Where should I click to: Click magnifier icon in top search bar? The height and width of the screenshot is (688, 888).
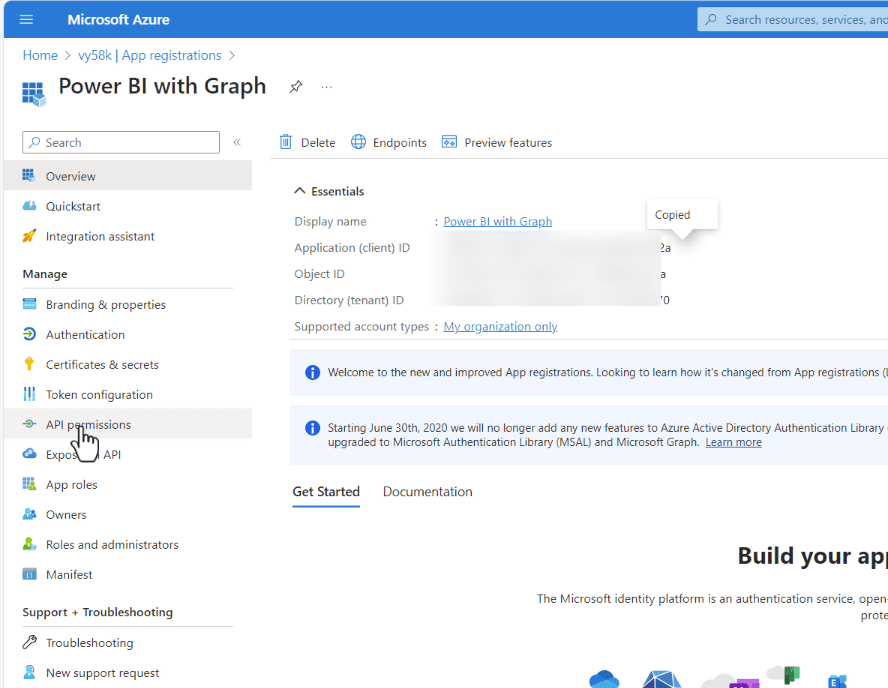(711, 19)
